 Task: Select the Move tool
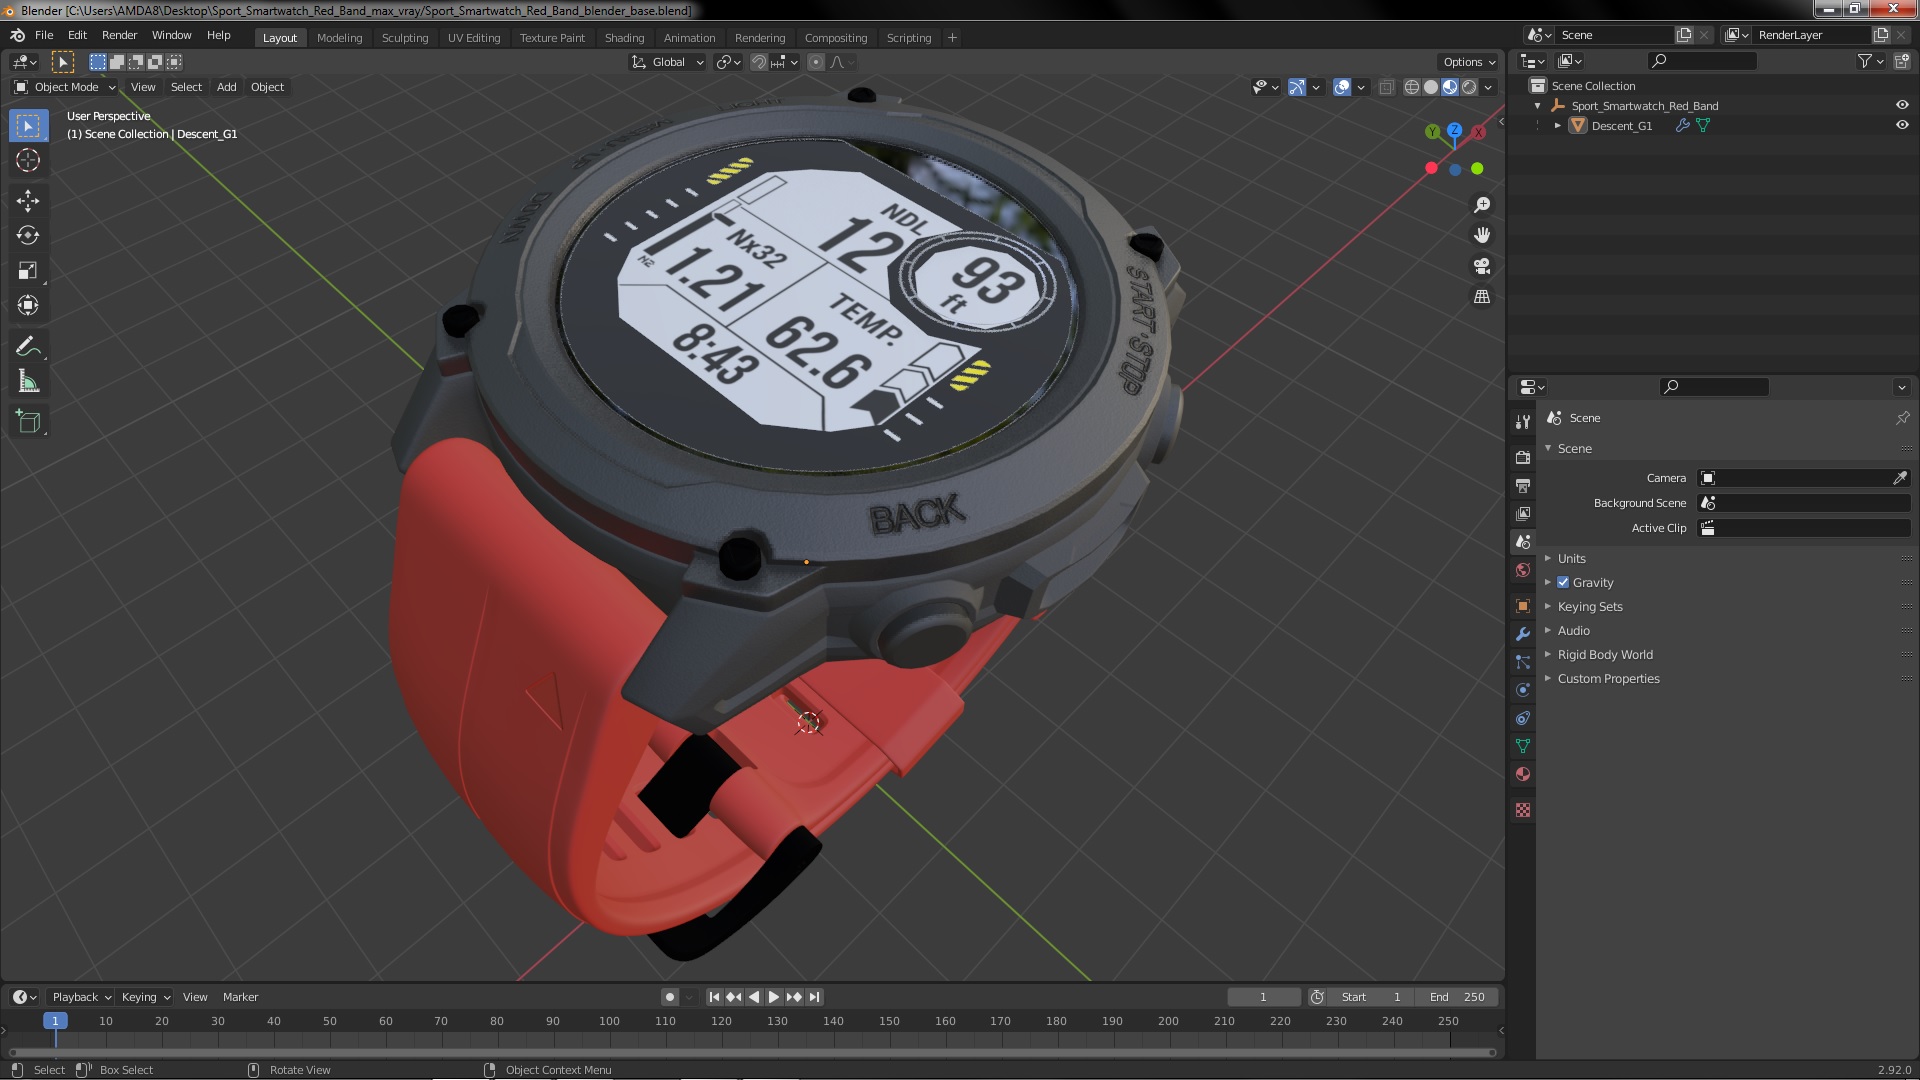28,201
